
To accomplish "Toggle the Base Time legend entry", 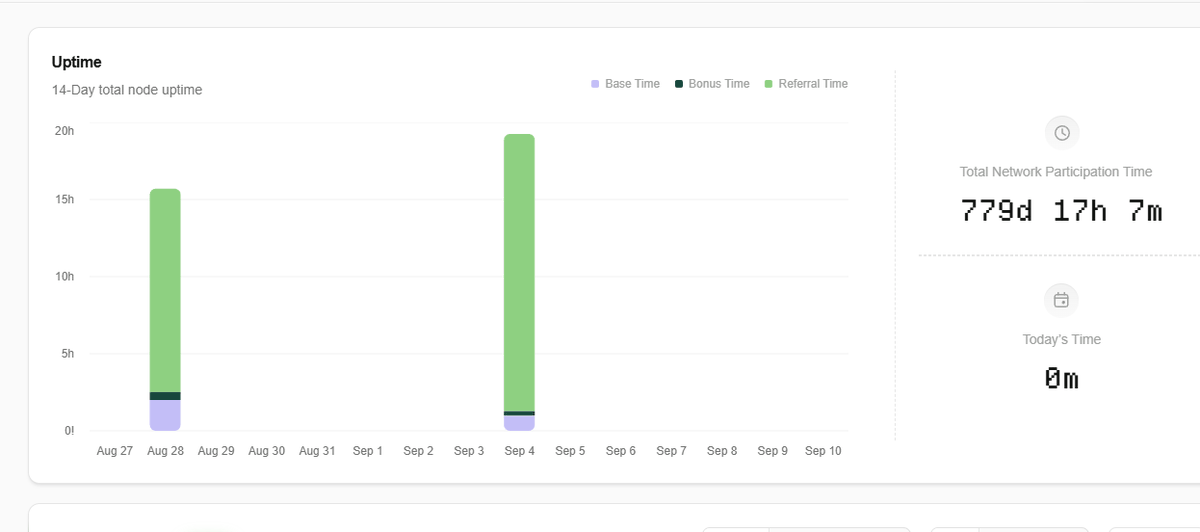I will point(626,84).
